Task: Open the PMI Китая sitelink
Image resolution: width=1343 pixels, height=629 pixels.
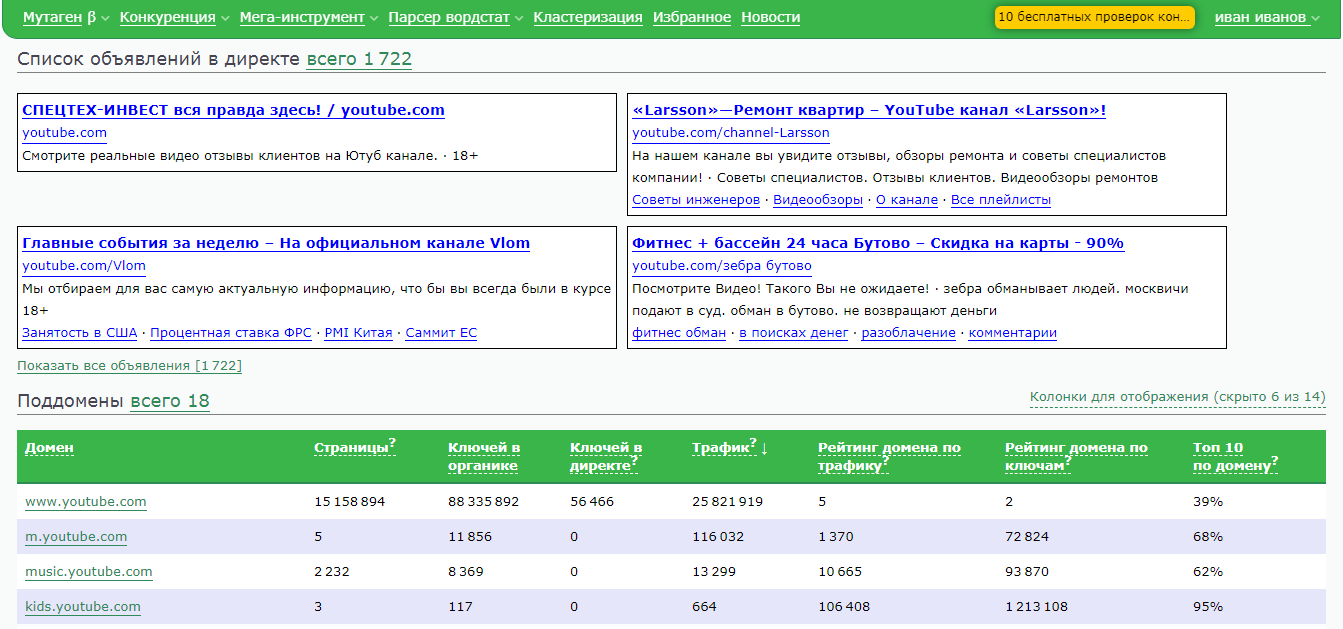Action: [358, 333]
